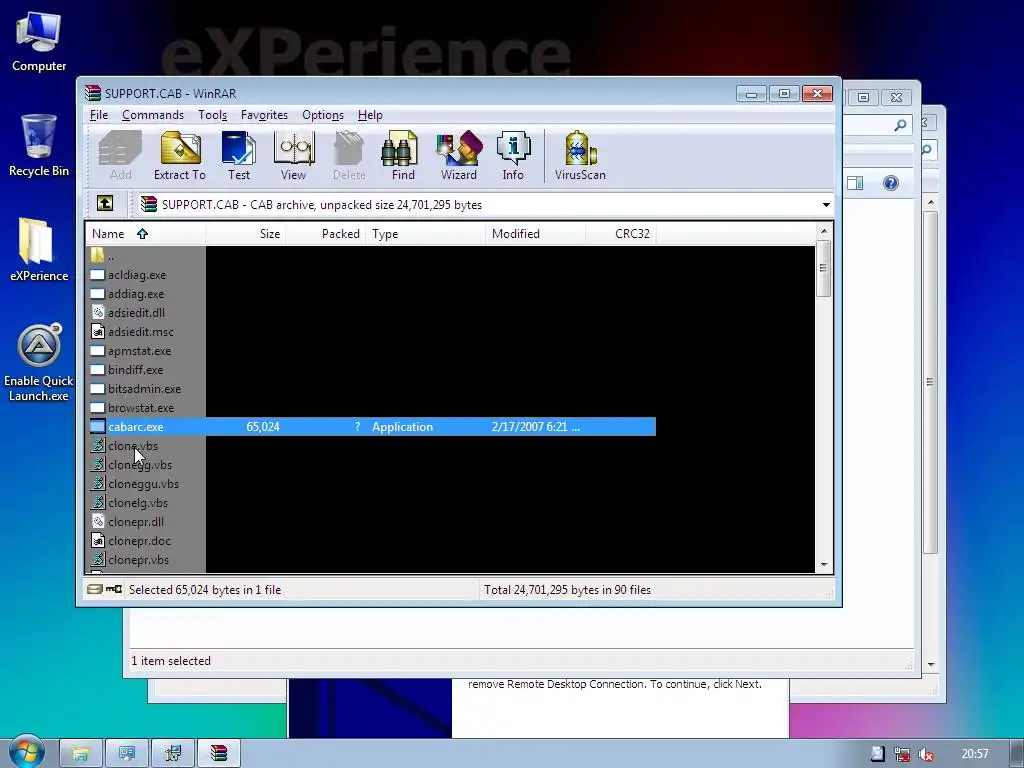Sort by the CRC32 column header
The height and width of the screenshot is (768, 1024).
[x=621, y=234]
